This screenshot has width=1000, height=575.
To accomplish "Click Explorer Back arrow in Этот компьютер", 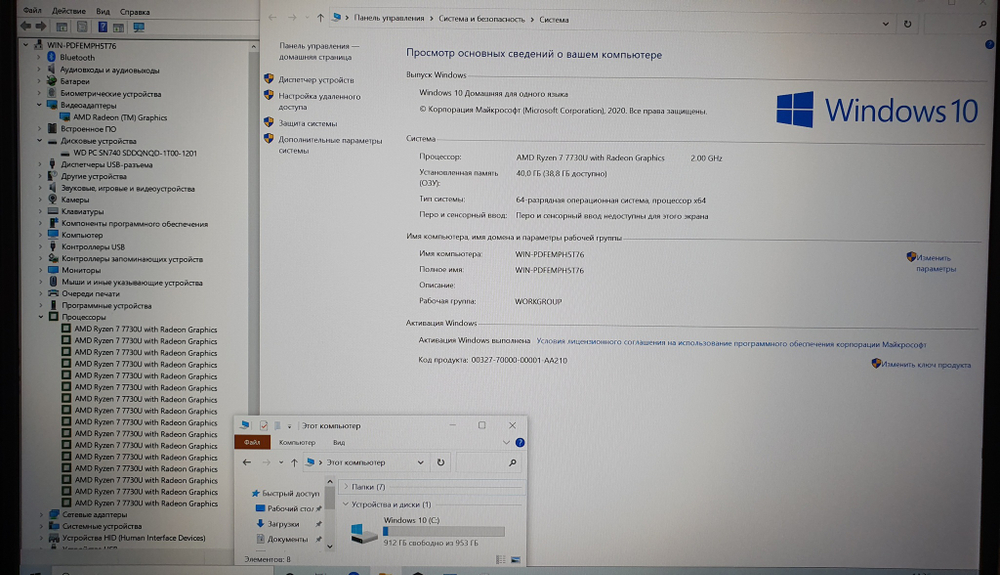I will point(247,462).
